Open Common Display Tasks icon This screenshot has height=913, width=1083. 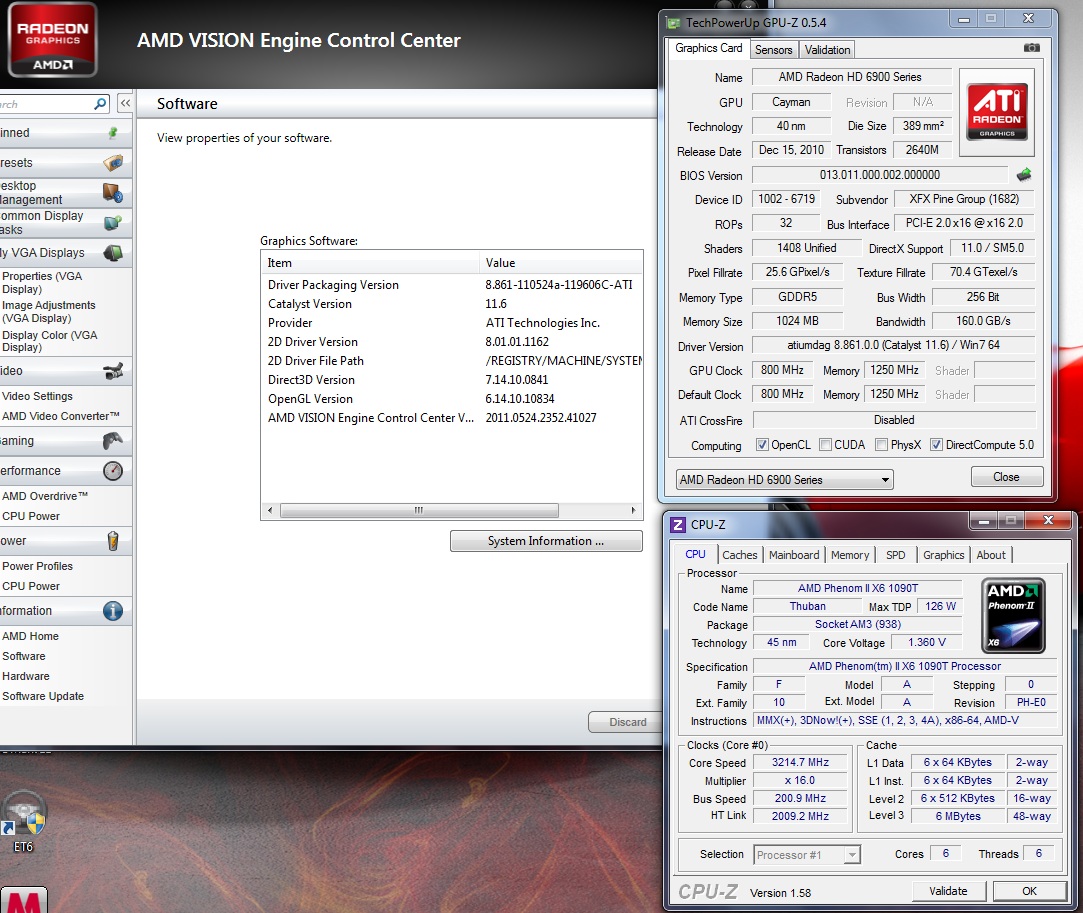[x=113, y=223]
